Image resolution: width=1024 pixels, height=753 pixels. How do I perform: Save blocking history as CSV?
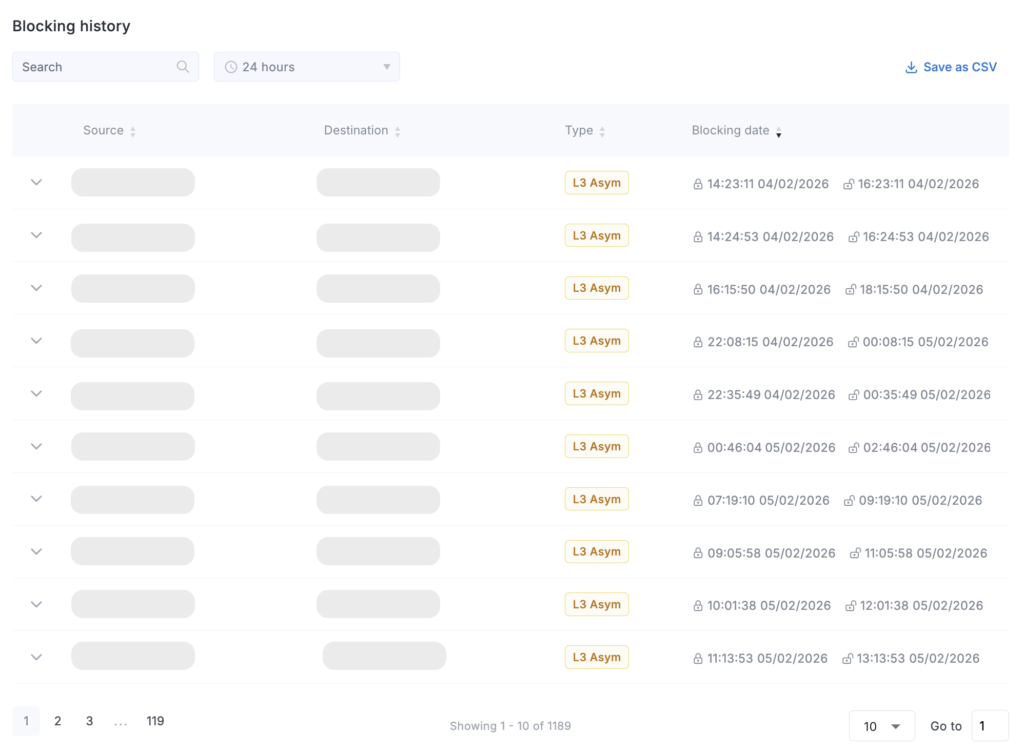tap(959, 67)
